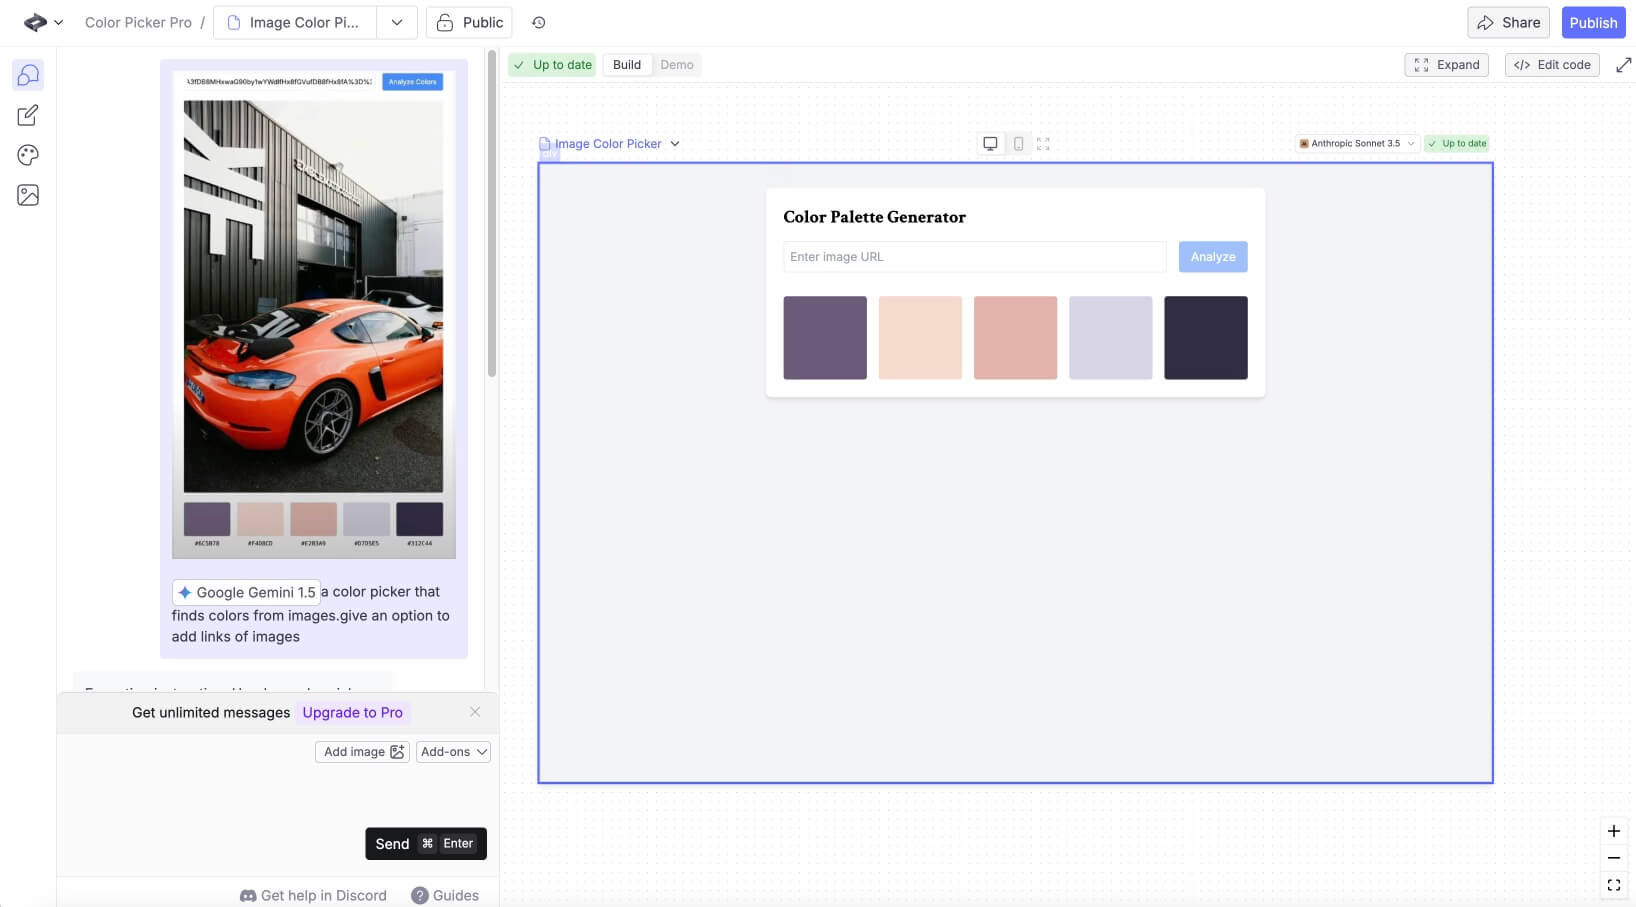
Task: Click the Enter image URL field
Action: pos(974,257)
